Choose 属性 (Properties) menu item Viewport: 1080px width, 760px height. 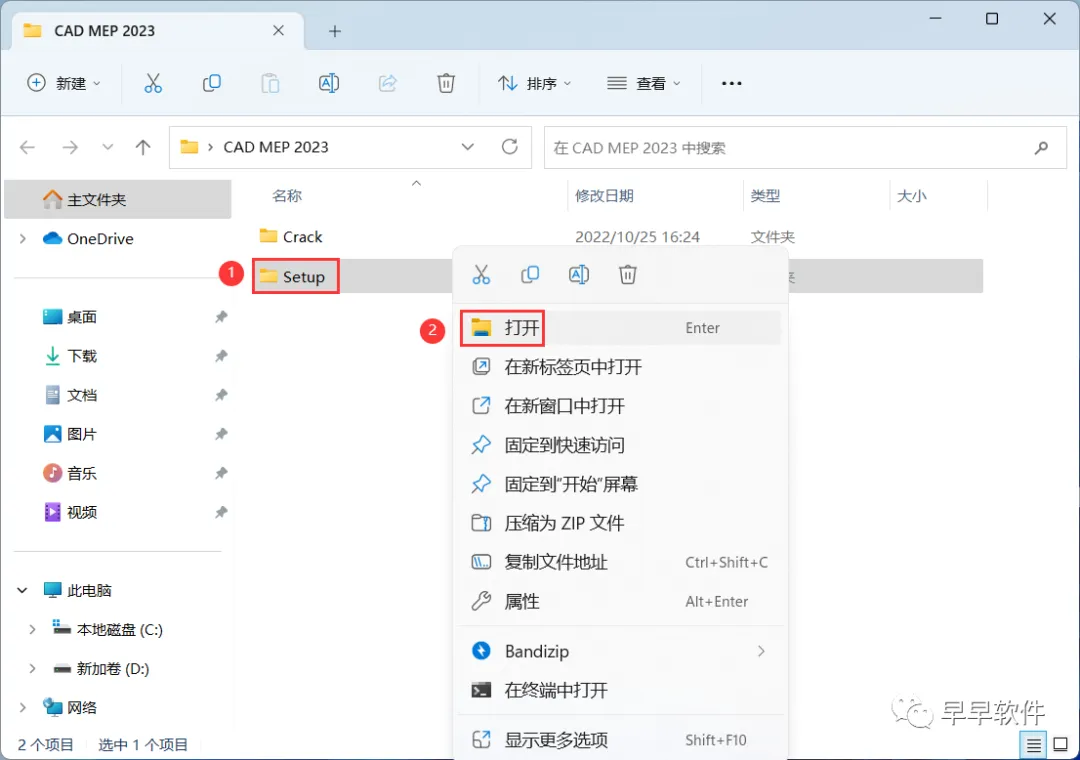coord(620,602)
